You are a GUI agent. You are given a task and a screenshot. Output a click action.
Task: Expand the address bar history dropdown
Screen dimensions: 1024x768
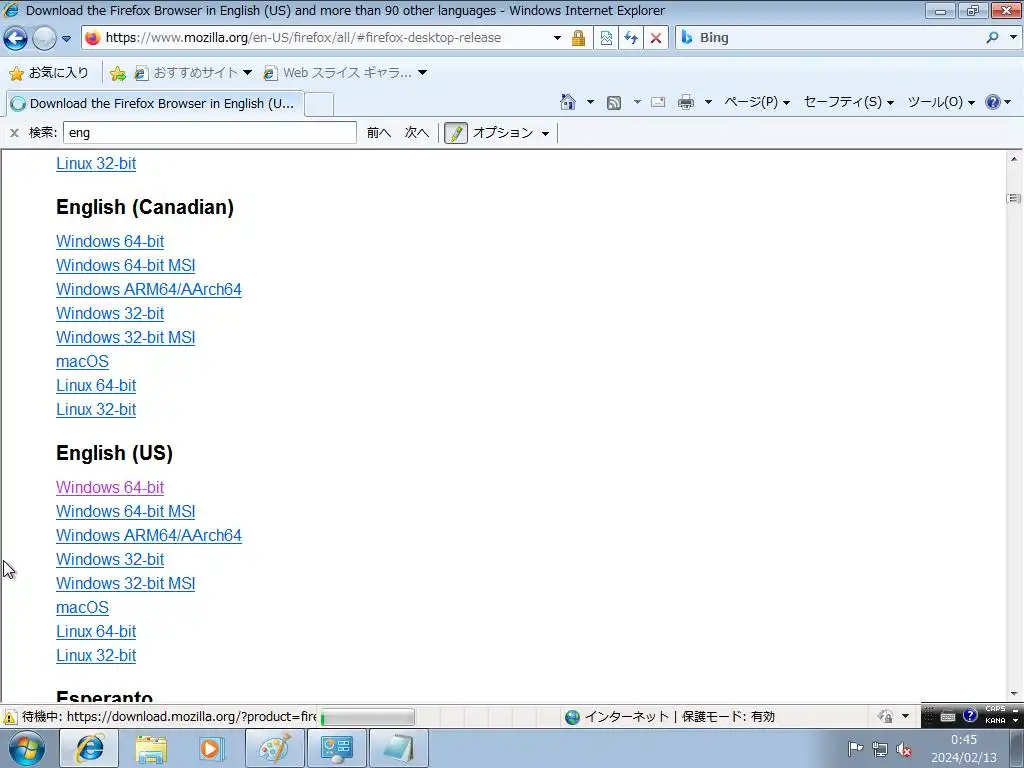[557, 38]
